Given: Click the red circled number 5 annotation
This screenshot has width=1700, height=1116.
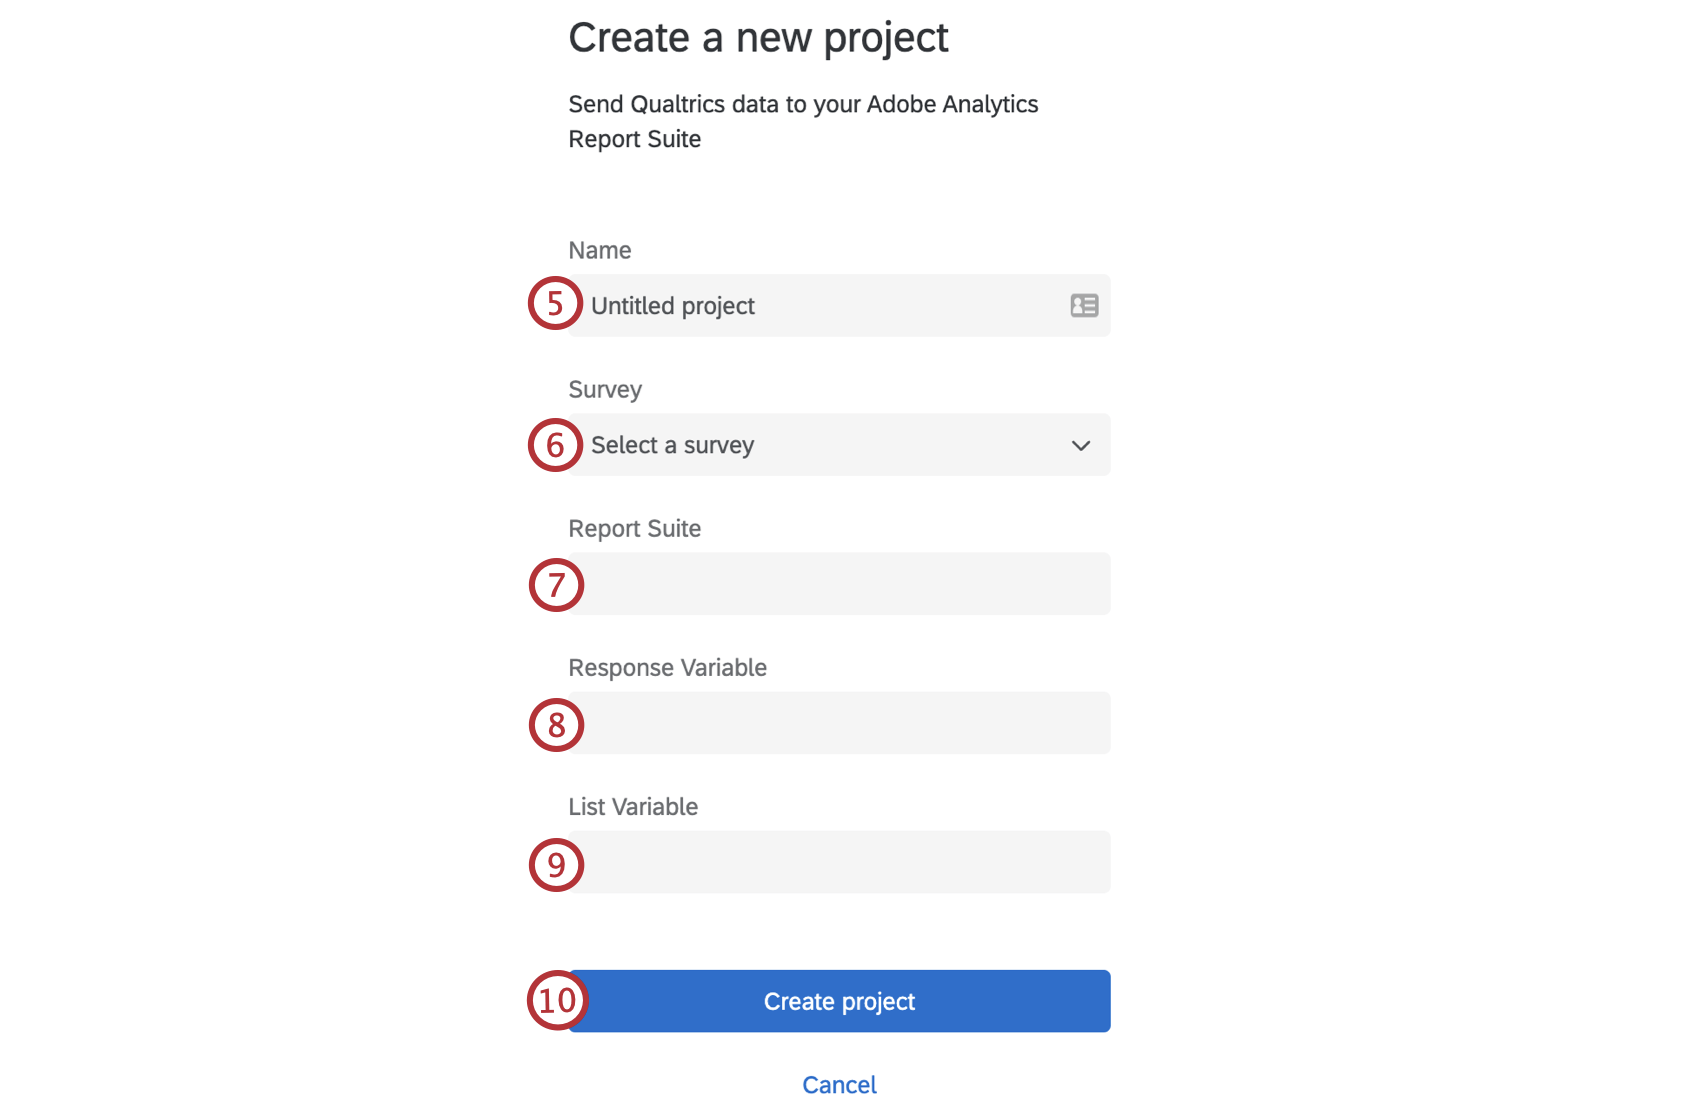Looking at the screenshot, I should [x=555, y=303].
